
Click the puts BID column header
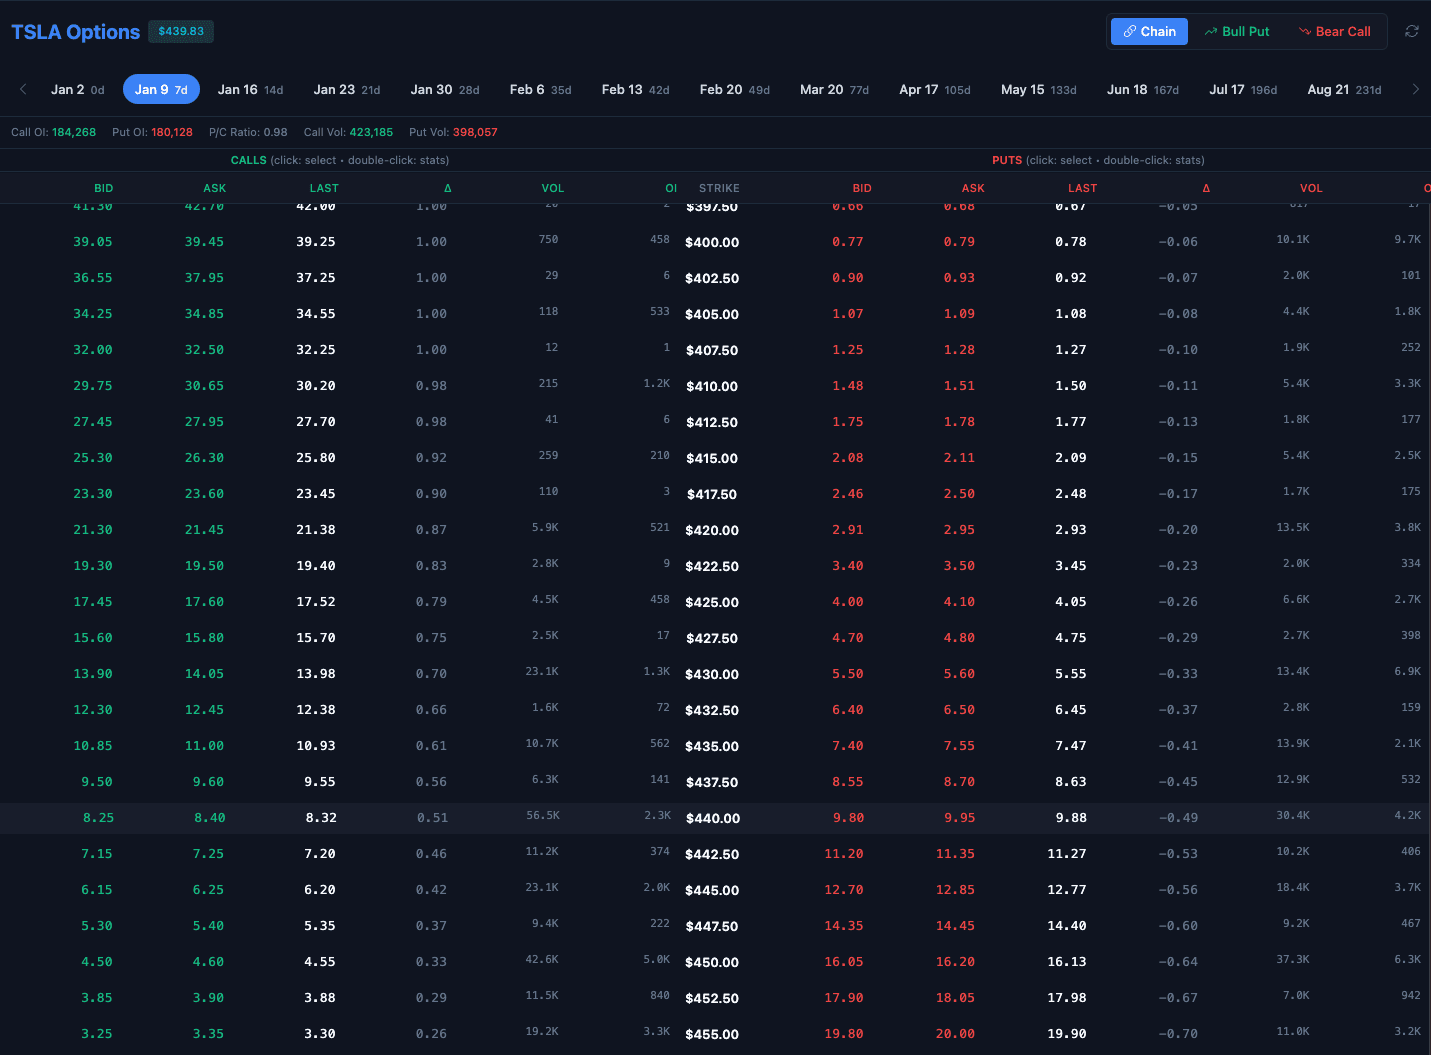(x=862, y=188)
